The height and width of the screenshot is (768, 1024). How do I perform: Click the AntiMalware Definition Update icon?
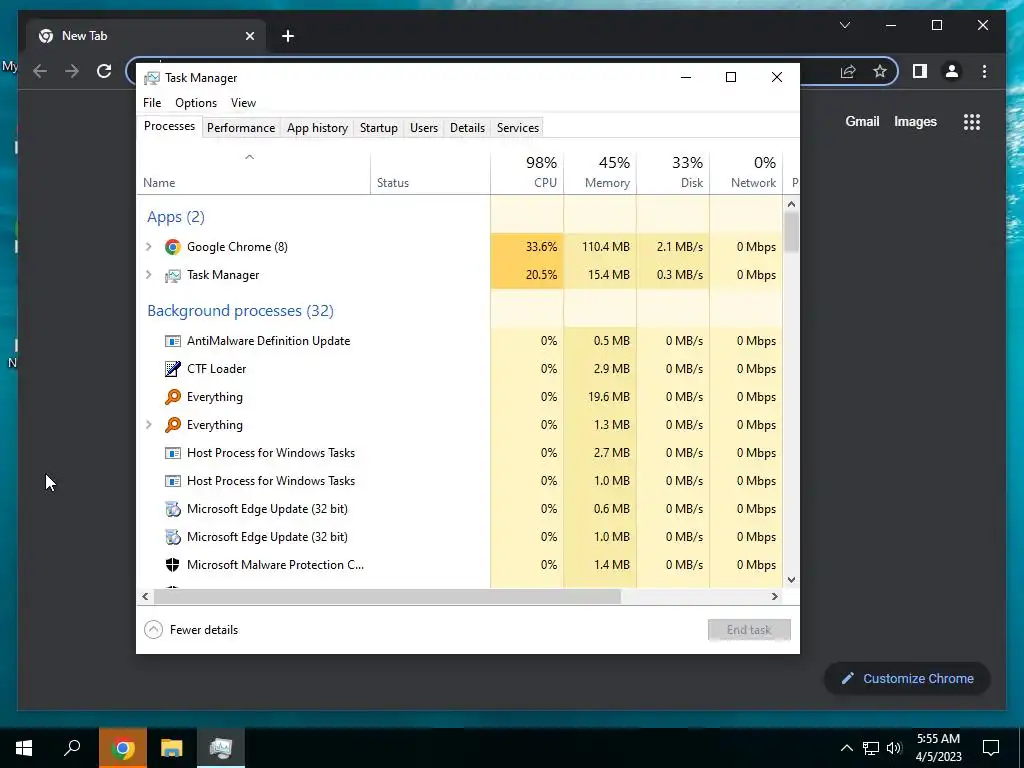pos(172,341)
